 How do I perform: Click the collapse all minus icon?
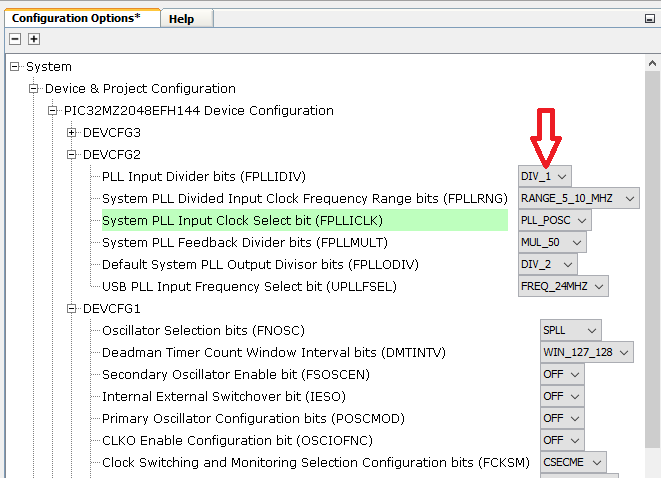tap(15, 38)
